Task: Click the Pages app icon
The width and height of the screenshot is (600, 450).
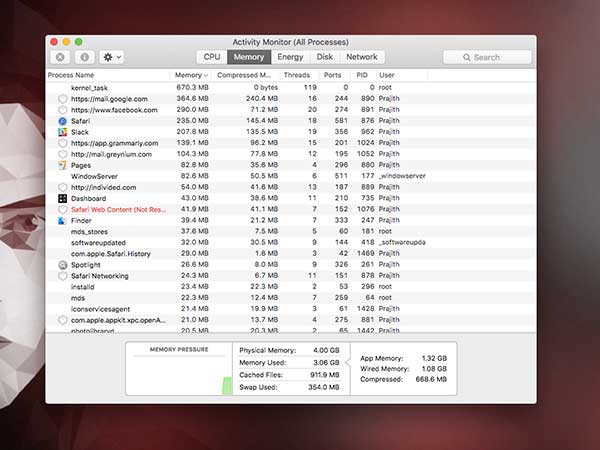Action: [62, 165]
